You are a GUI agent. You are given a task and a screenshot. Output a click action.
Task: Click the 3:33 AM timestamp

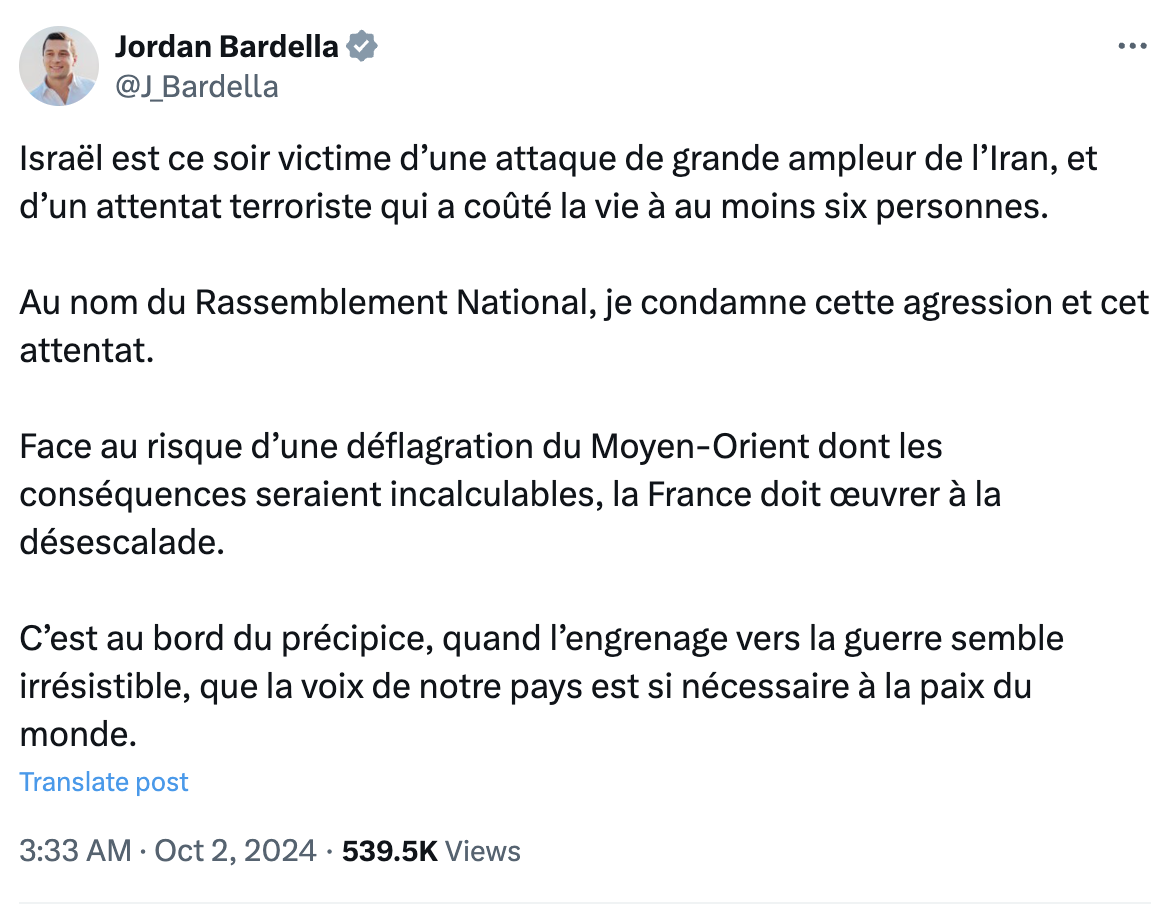pos(75,851)
